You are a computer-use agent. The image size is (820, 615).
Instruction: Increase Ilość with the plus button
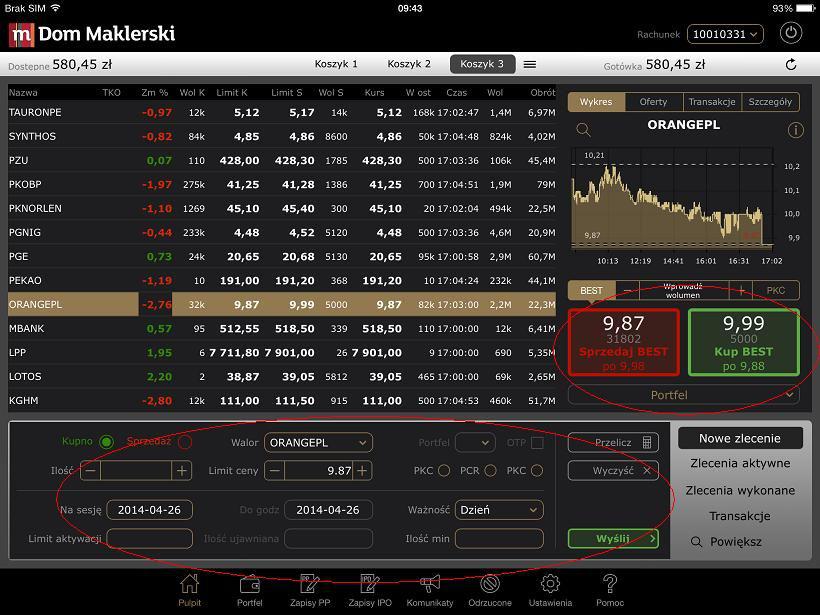pos(181,471)
